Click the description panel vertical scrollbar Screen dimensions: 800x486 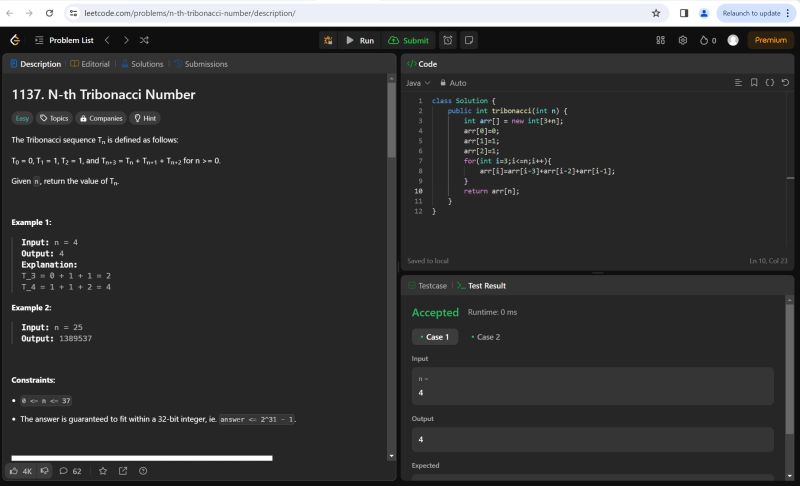point(391,200)
